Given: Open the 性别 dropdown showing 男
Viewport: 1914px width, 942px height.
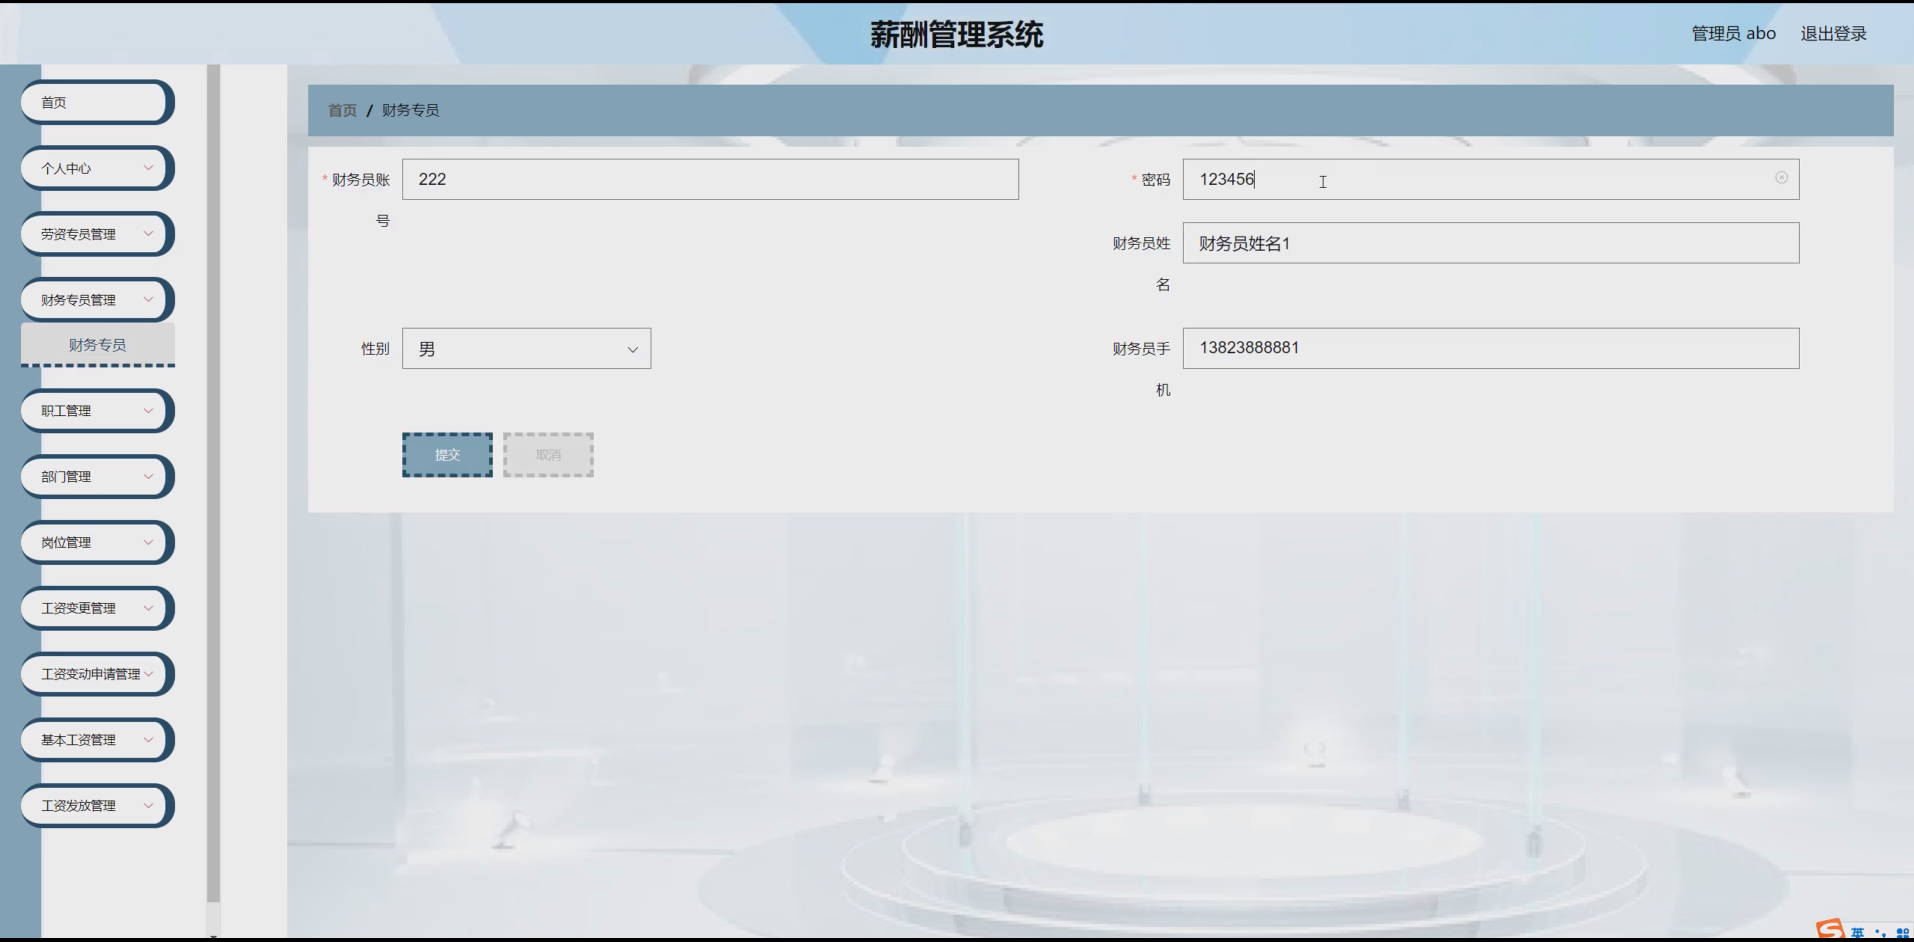Looking at the screenshot, I should (526, 349).
